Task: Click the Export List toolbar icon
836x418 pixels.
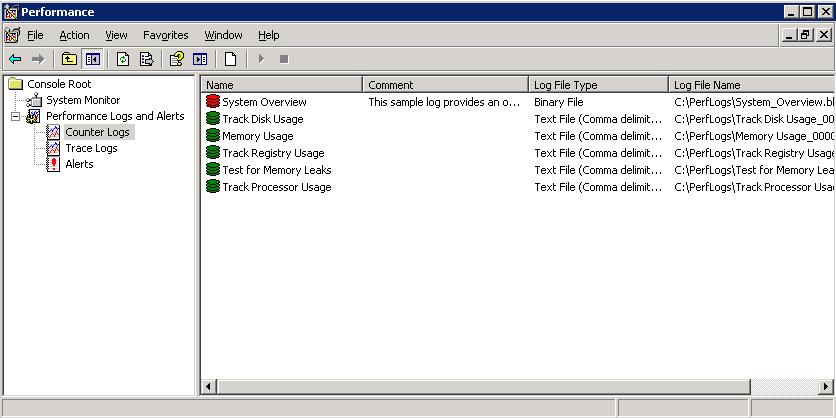Action: [x=146, y=59]
